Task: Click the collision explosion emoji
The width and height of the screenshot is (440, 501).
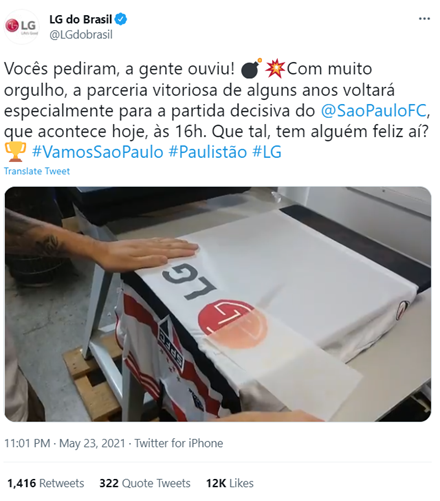Action: click(x=275, y=69)
